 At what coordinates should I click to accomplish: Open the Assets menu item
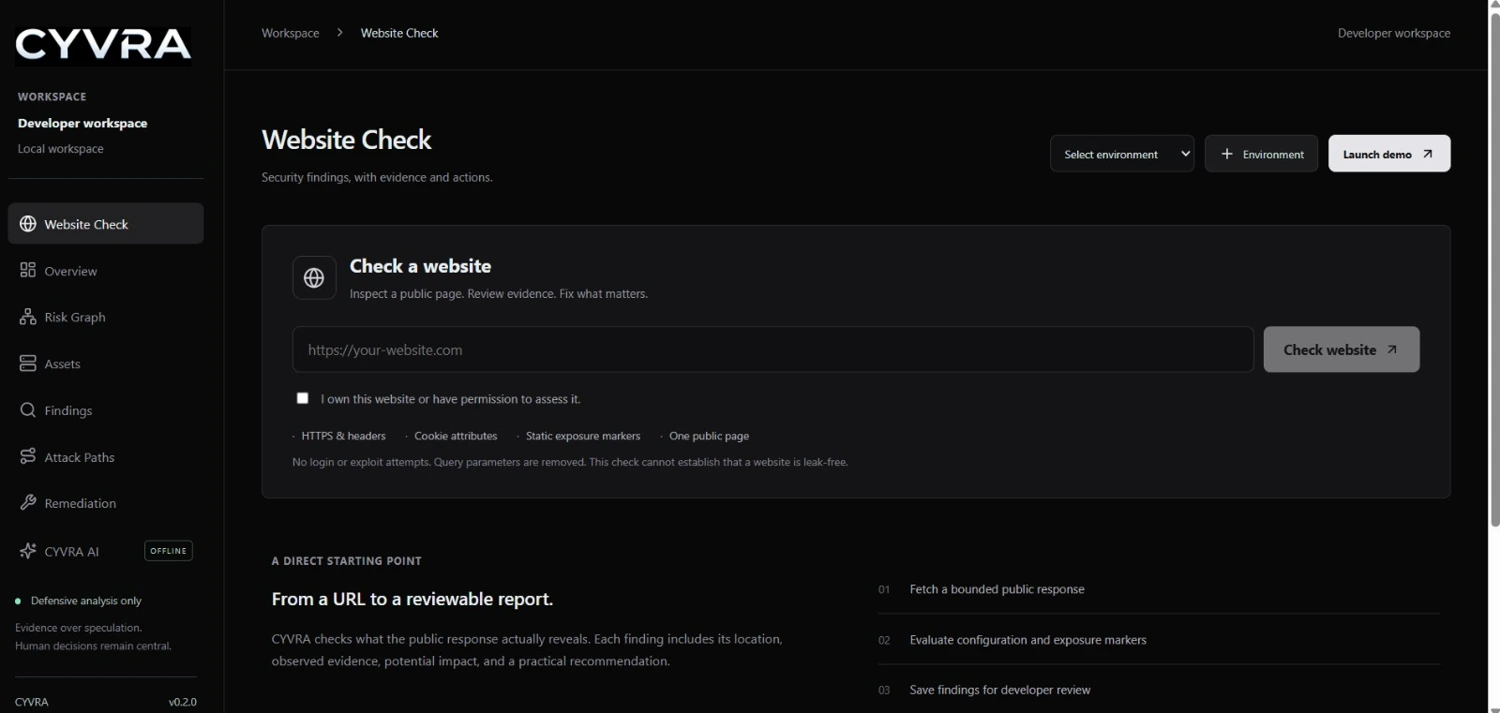pos(106,364)
